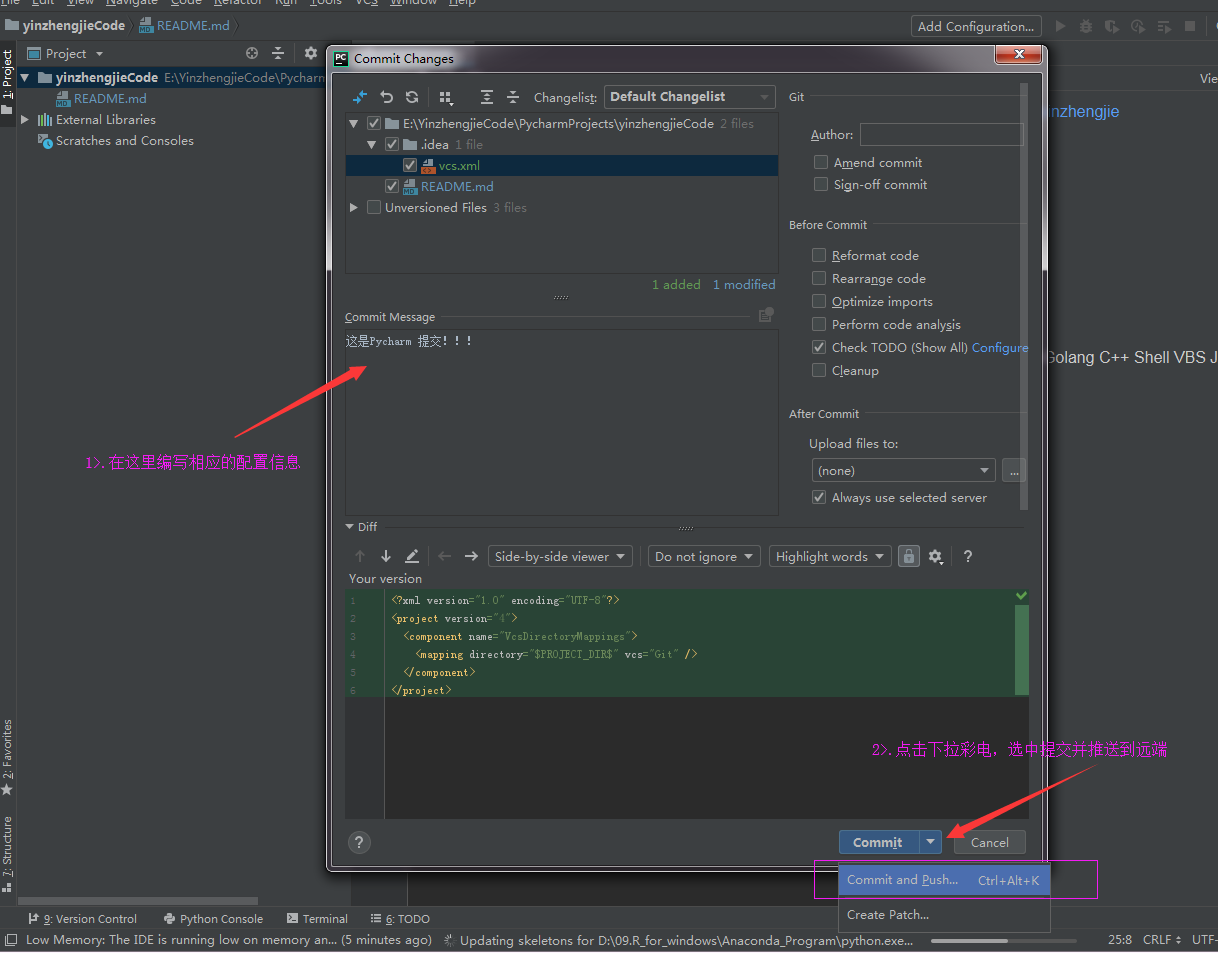The width and height of the screenshot is (1218, 953).
Task: Jump to next difference with down arrow
Action: click(386, 556)
